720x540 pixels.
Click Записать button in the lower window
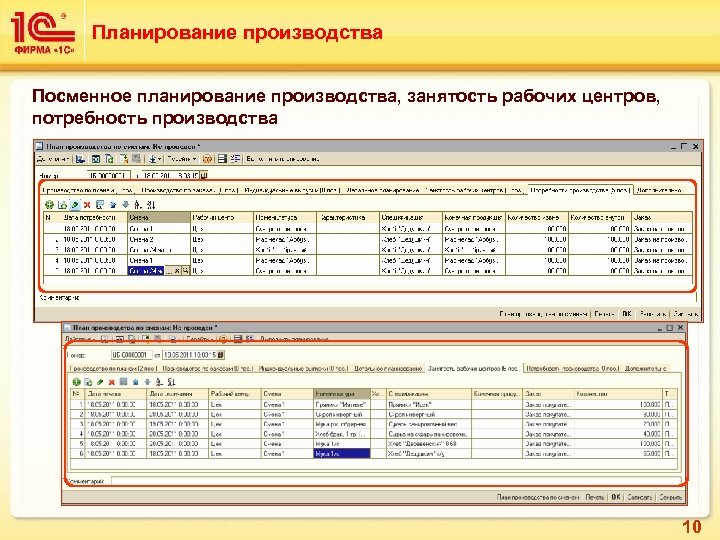click(x=640, y=497)
